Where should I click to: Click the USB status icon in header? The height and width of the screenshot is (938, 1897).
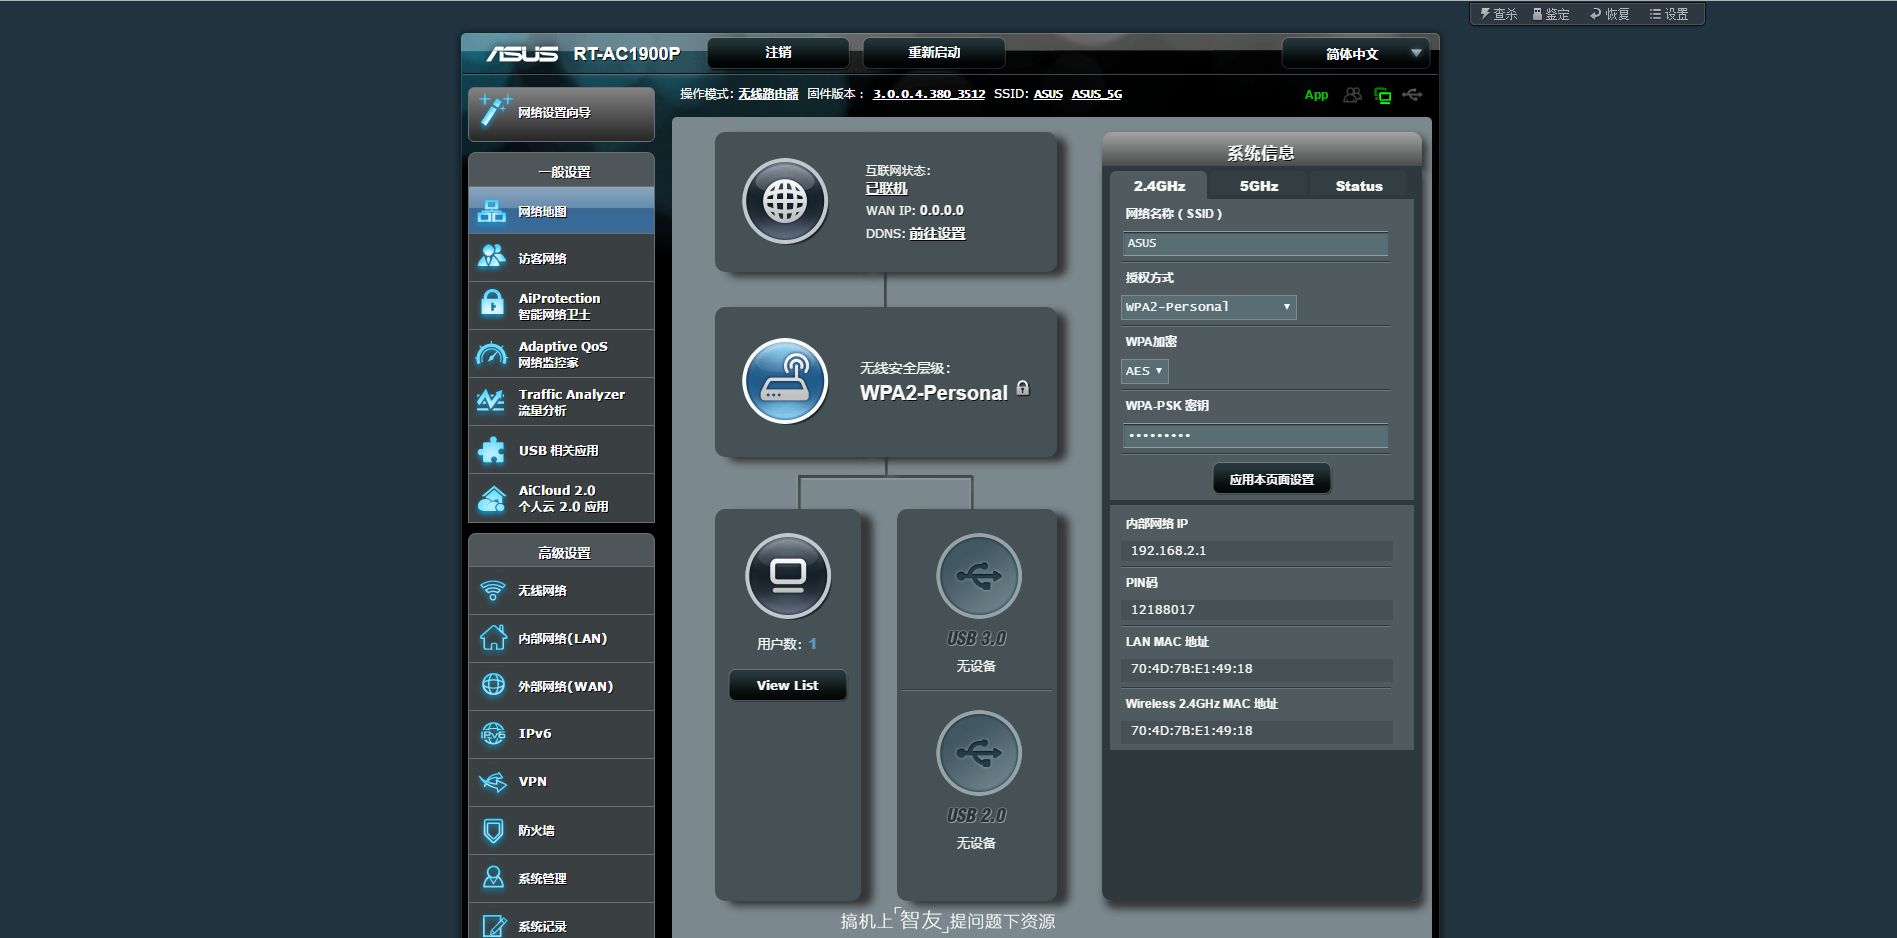pyautogui.click(x=1412, y=95)
